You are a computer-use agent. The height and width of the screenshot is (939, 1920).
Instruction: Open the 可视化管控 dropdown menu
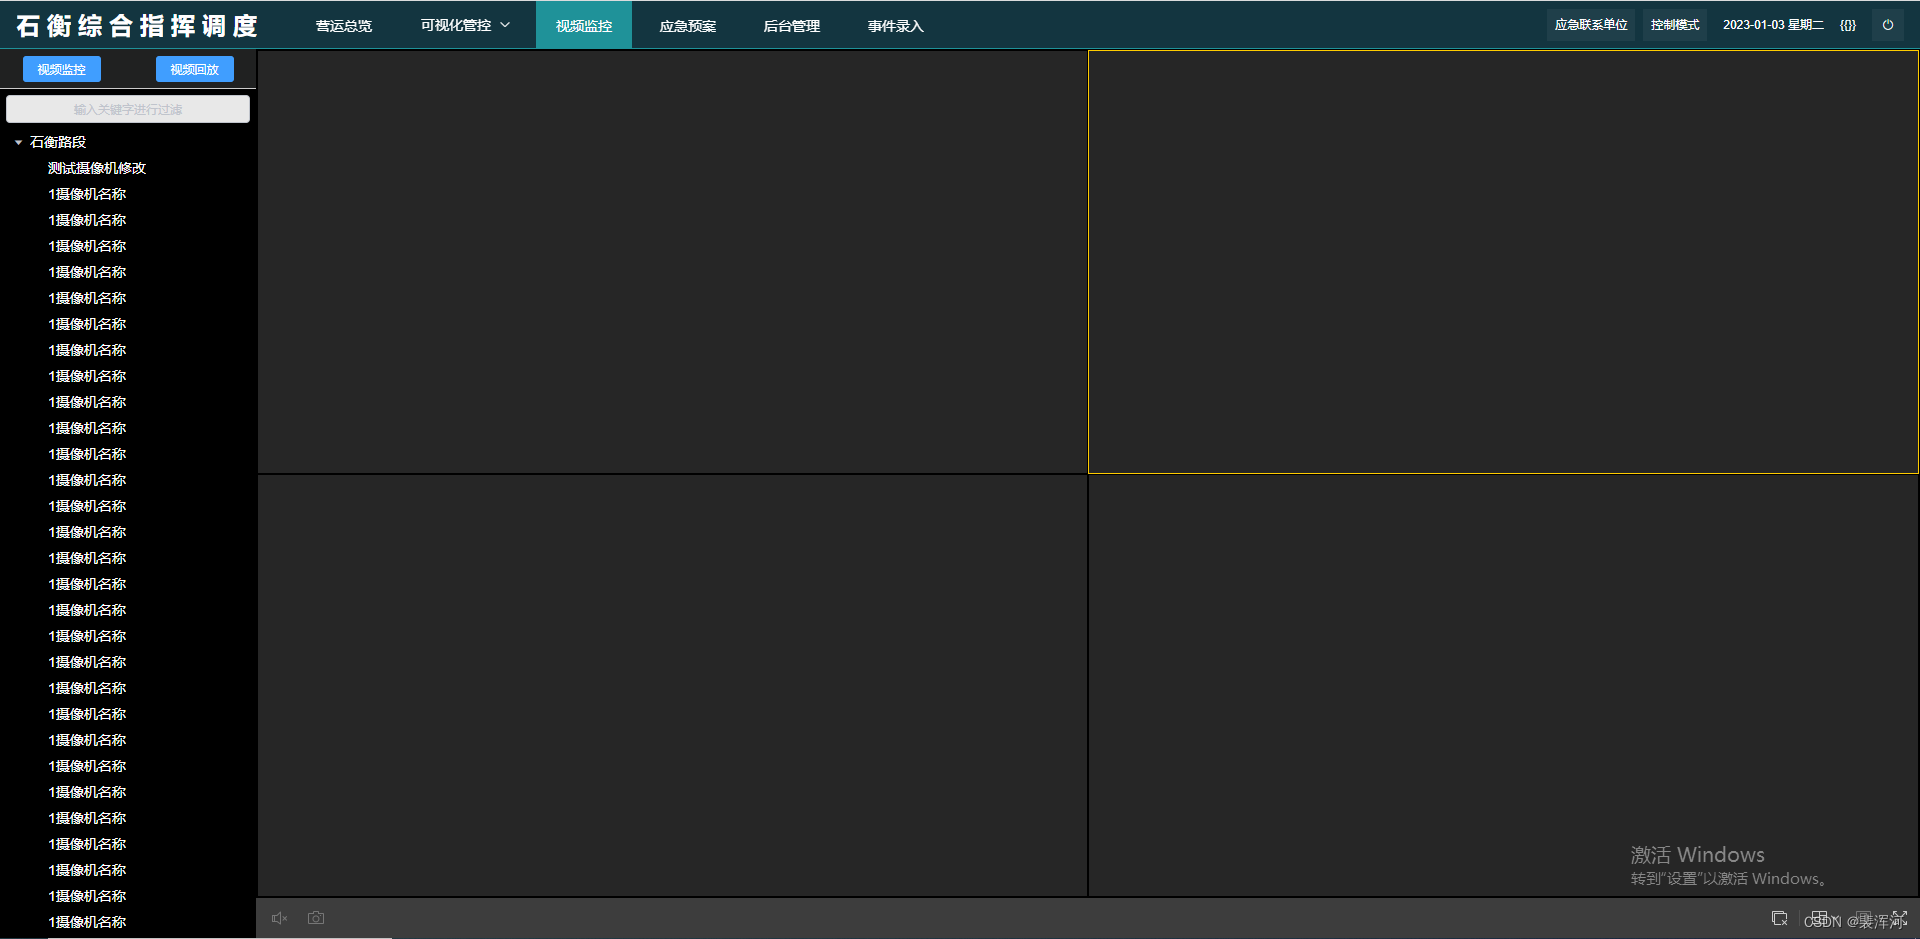coord(465,25)
